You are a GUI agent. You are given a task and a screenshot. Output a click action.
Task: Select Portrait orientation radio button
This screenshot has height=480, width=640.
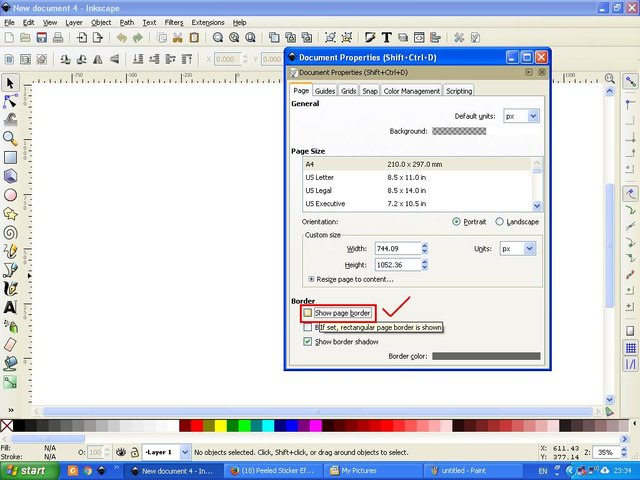456,222
